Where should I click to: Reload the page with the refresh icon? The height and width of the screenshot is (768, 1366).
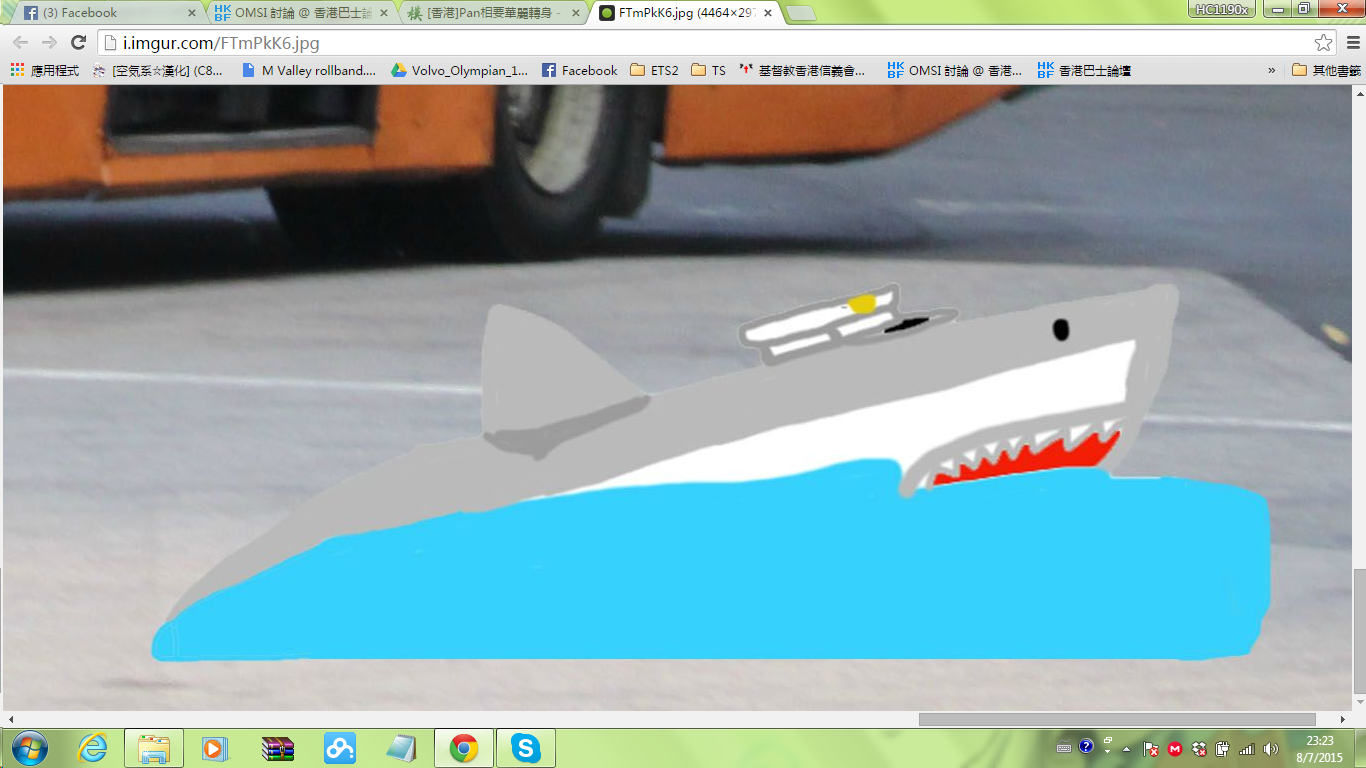pos(78,43)
